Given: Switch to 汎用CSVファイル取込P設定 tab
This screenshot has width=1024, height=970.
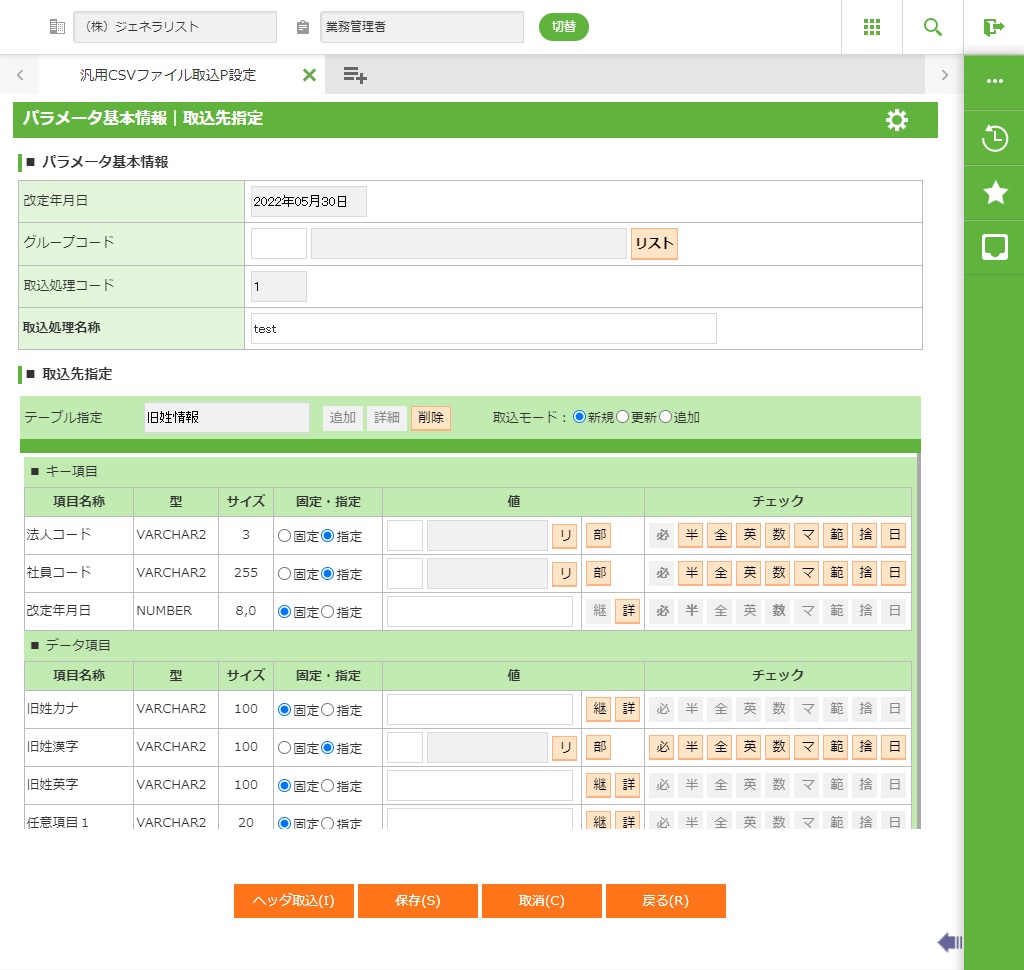Looking at the screenshot, I should (168, 75).
